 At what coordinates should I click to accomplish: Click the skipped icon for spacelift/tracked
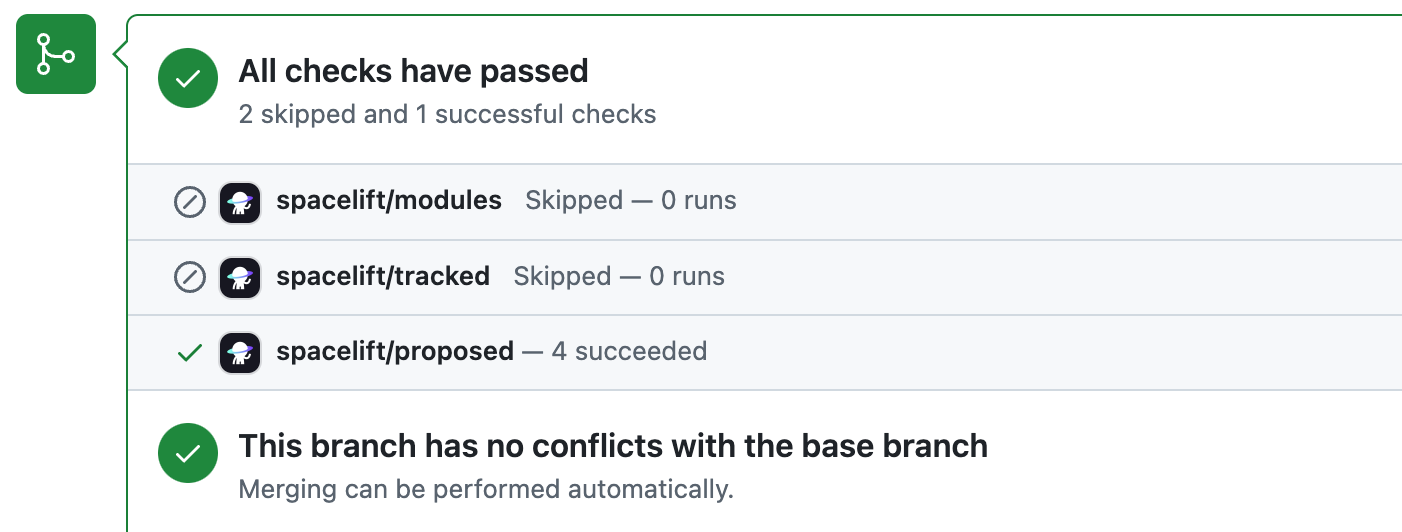pos(189,277)
